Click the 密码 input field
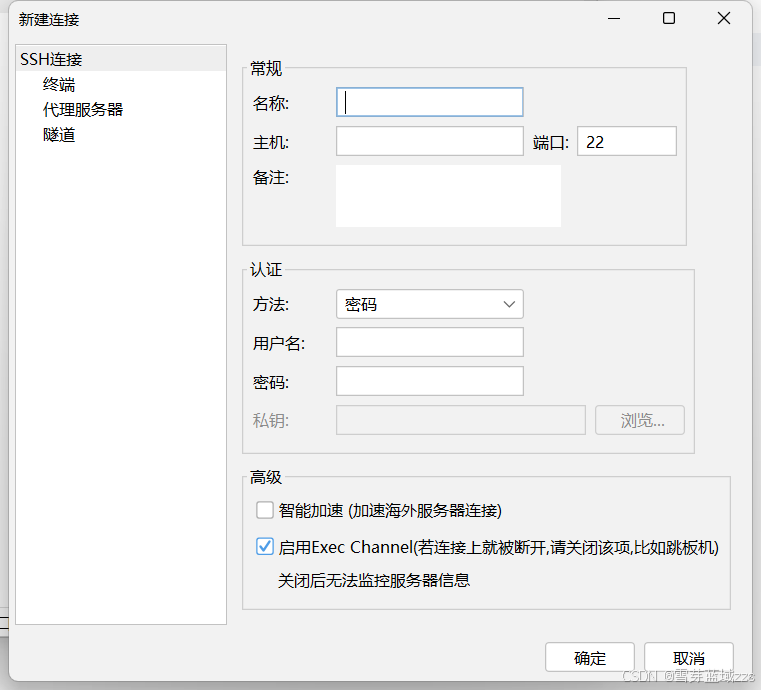The height and width of the screenshot is (690, 761). tap(430, 382)
